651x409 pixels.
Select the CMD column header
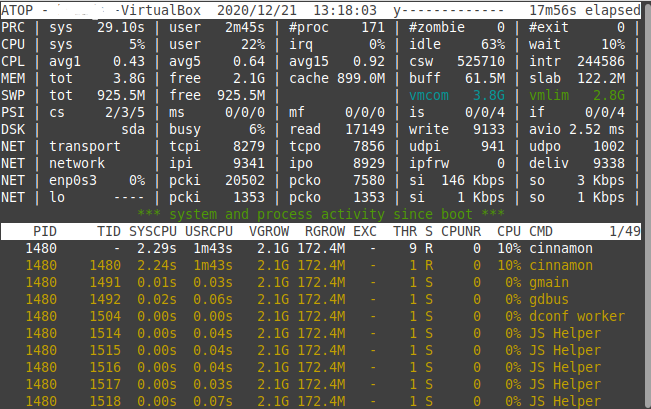click(x=540, y=231)
